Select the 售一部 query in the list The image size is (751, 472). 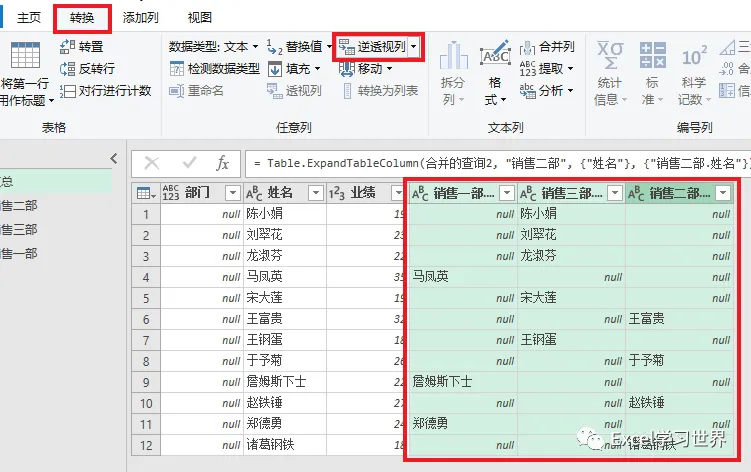19,253
